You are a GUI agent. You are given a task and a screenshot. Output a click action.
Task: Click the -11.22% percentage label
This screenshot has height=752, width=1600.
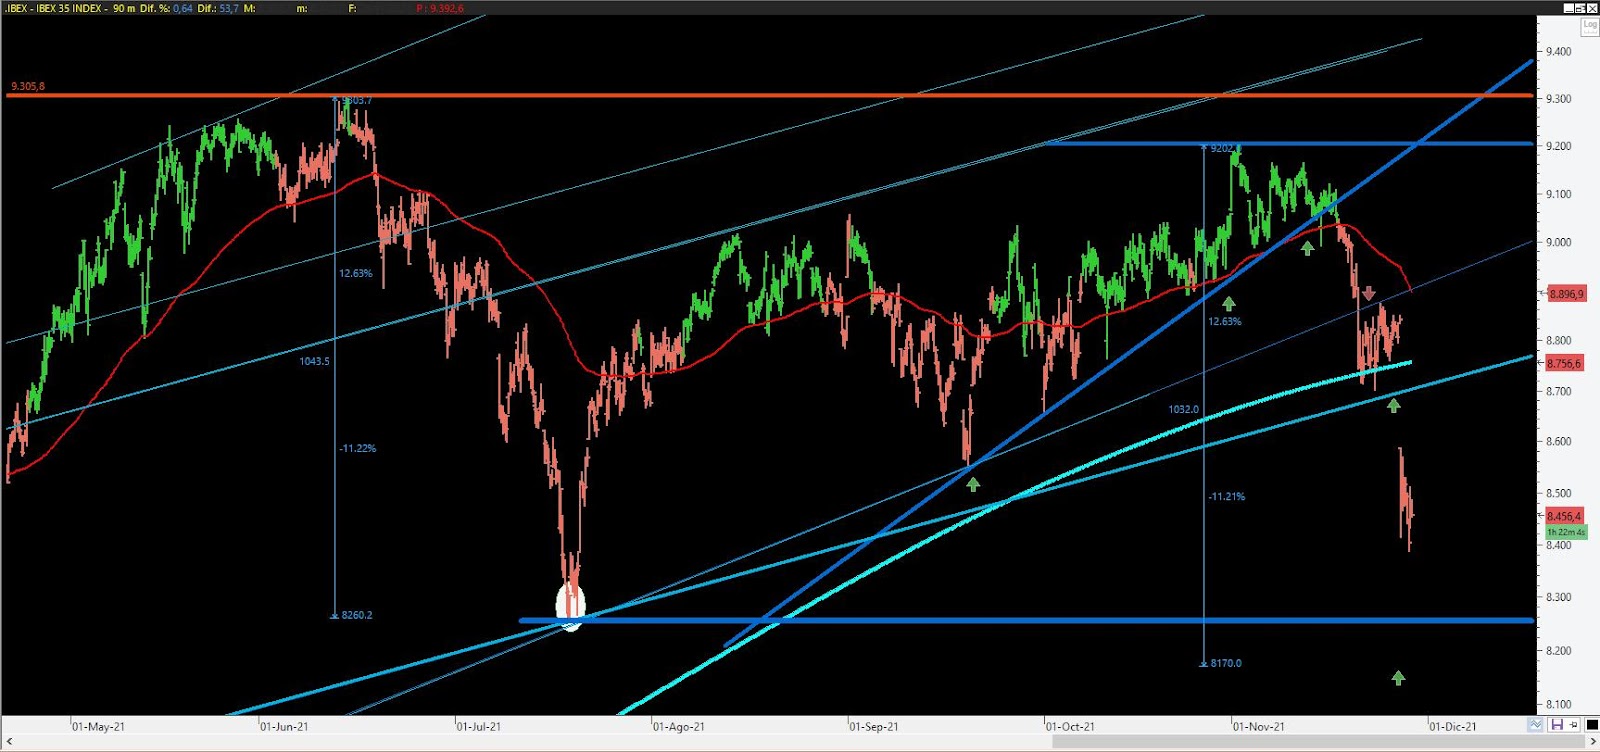358,448
